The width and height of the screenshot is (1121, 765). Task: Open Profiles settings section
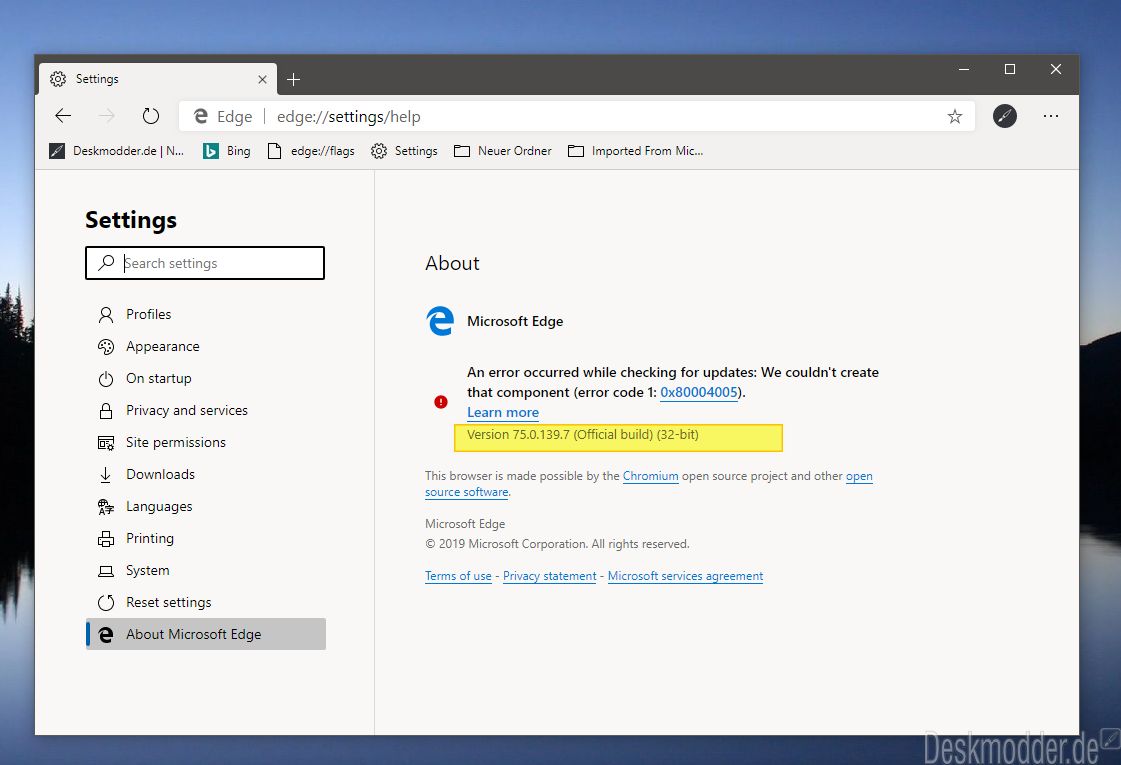[x=206, y=314]
